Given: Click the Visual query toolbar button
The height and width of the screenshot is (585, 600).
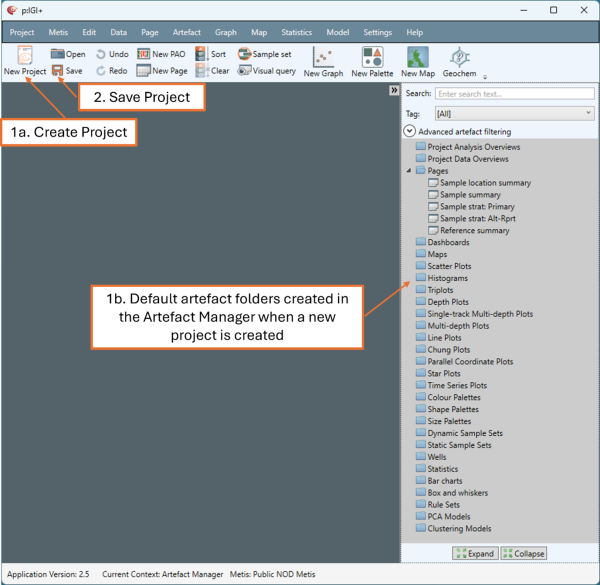Looking at the screenshot, I should click(265, 71).
